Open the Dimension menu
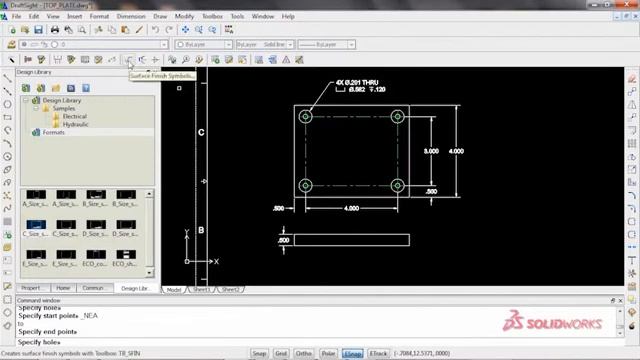The image size is (640, 360). [131, 16]
